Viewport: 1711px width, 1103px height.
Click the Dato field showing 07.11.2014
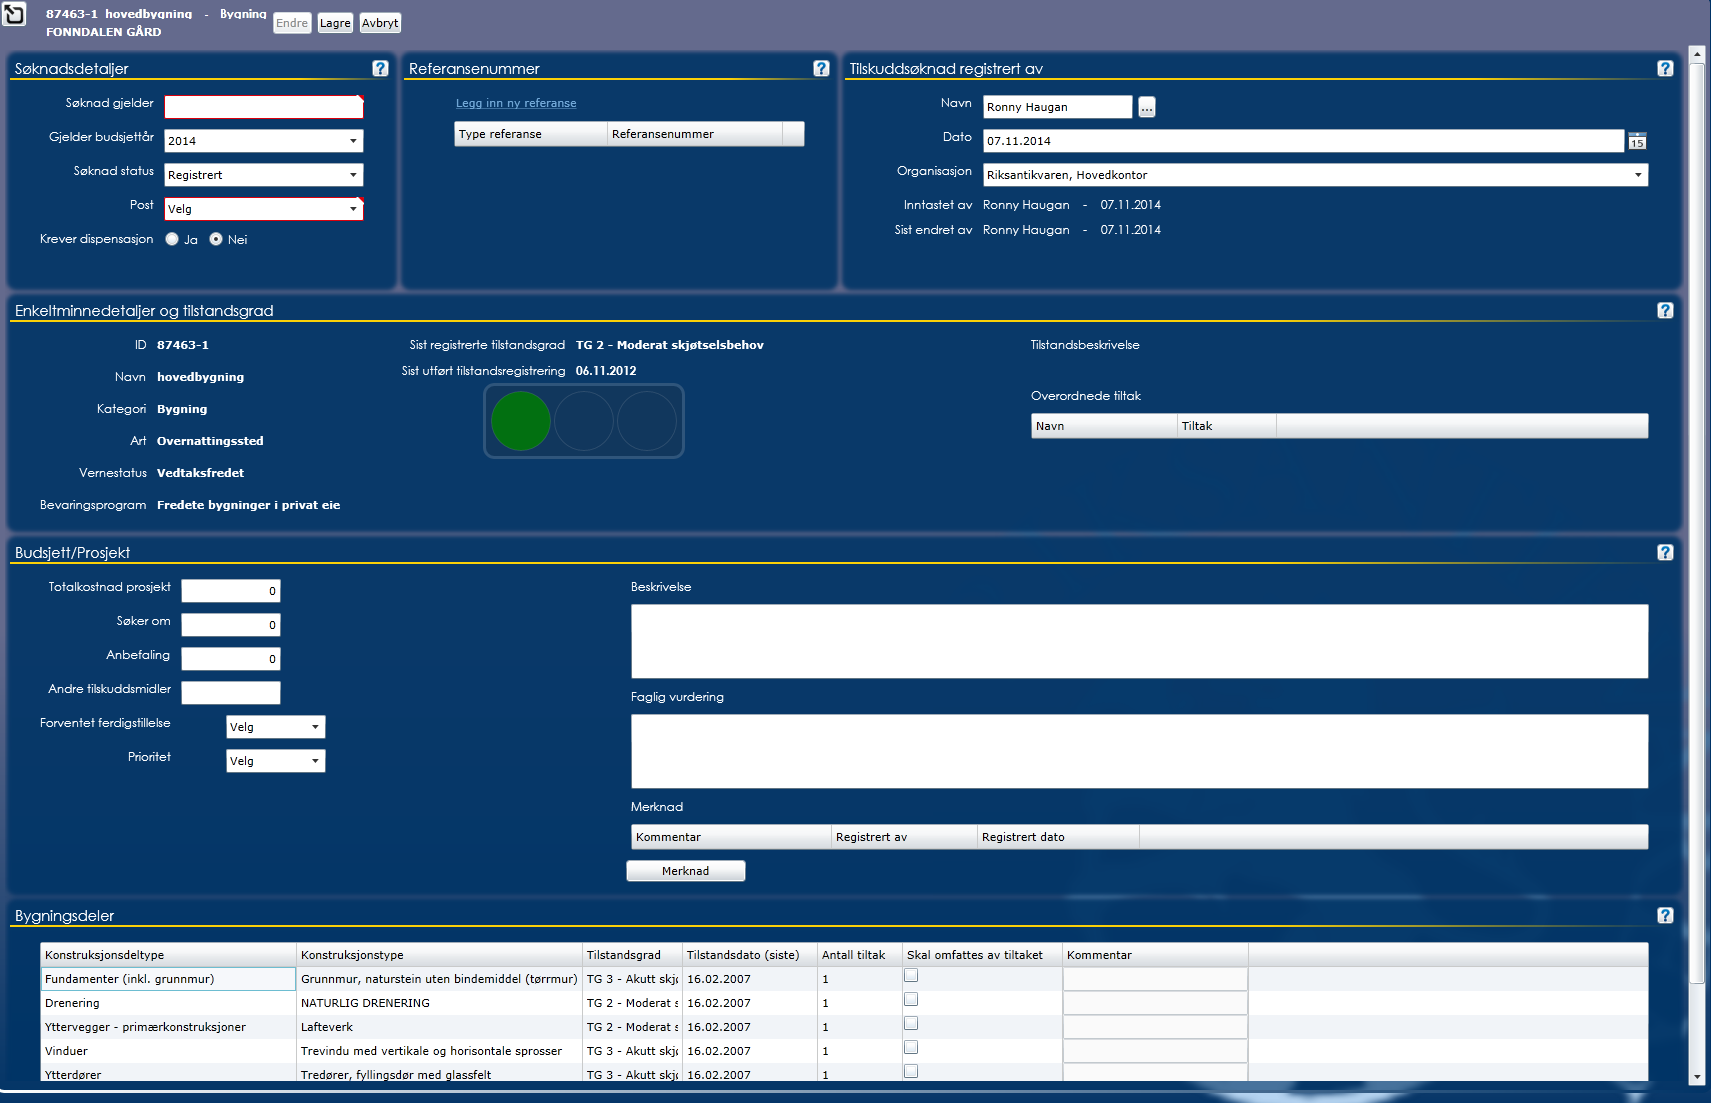1304,141
